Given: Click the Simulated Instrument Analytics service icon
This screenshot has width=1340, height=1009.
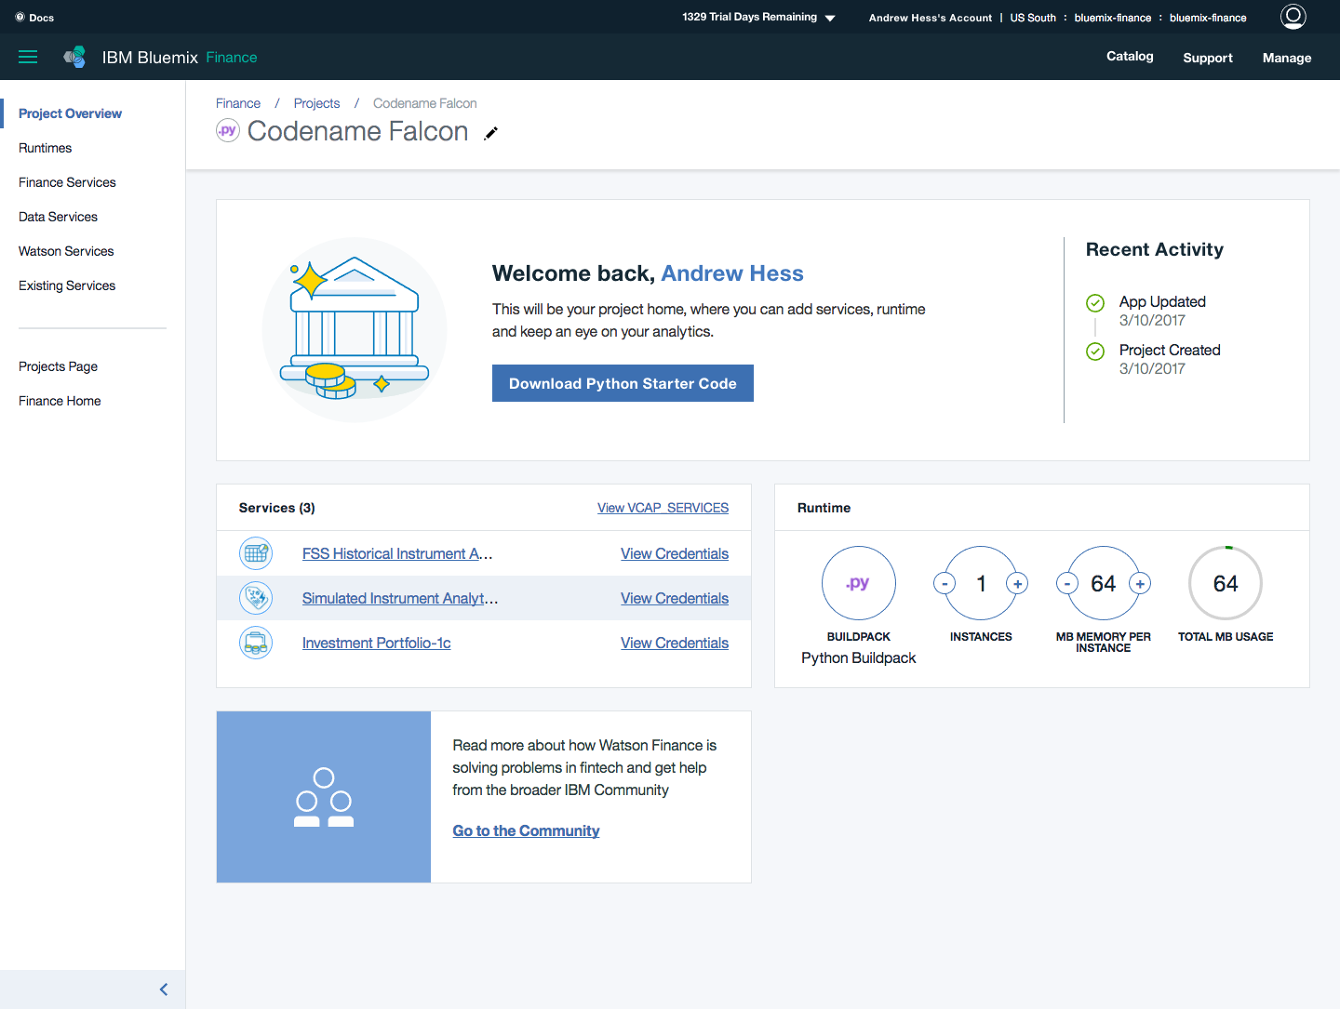Looking at the screenshot, I should tap(256, 597).
